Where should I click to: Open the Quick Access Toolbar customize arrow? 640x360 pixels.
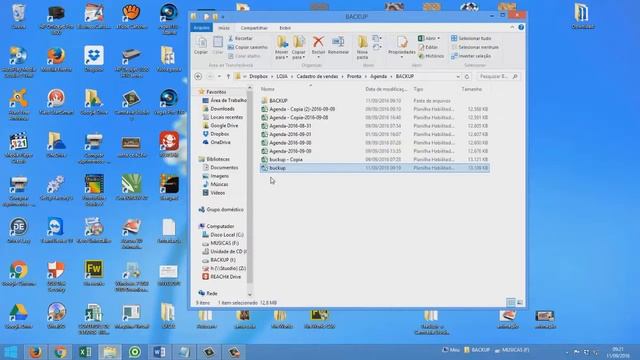(223, 17)
